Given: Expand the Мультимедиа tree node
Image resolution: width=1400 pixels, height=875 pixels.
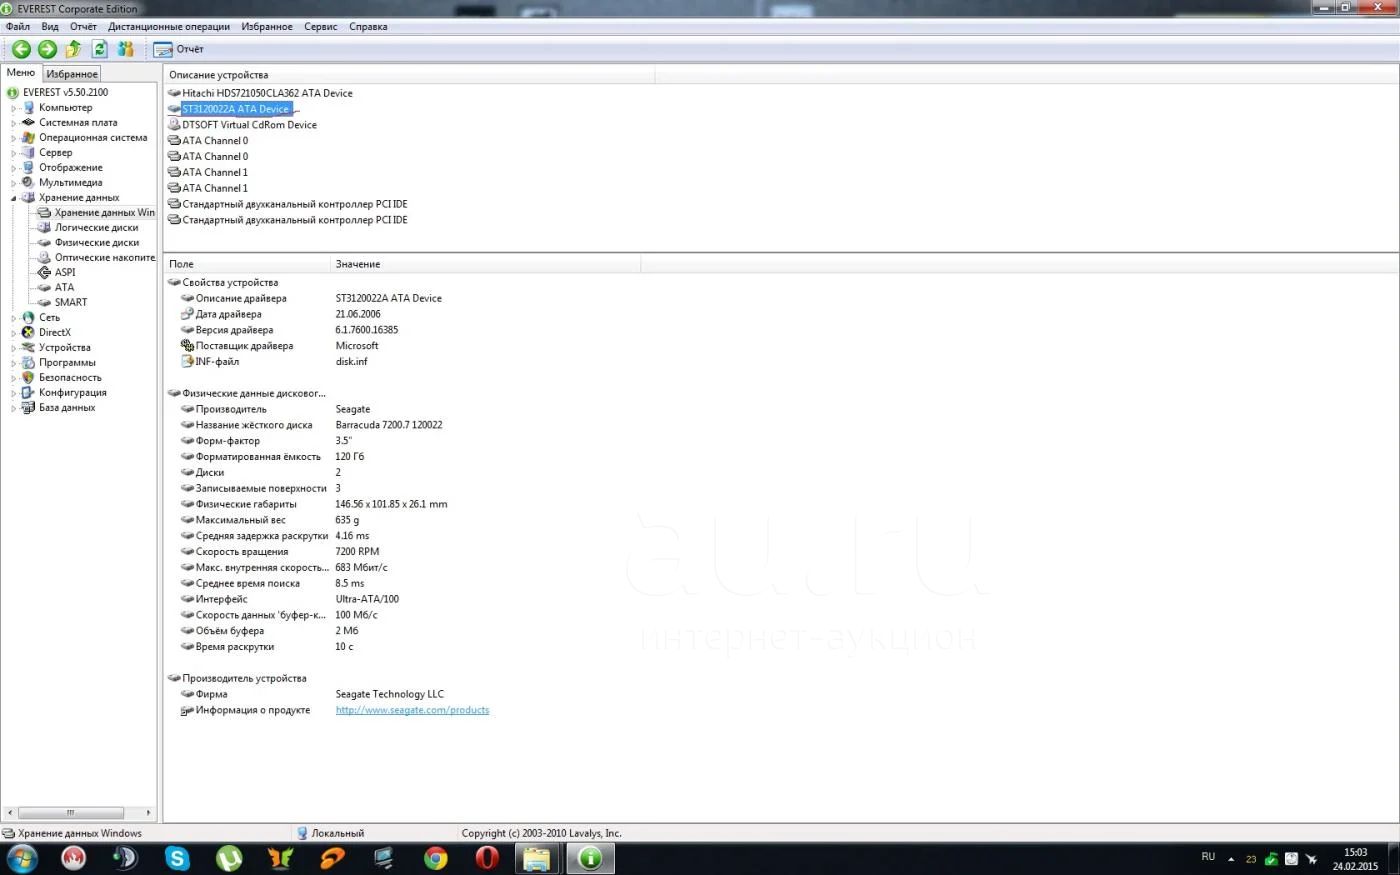Looking at the screenshot, I should (14, 183).
